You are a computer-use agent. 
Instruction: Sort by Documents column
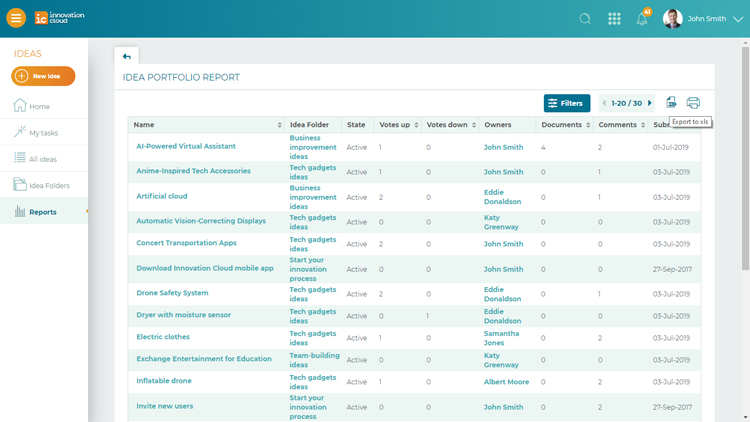[x=588, y=125]
